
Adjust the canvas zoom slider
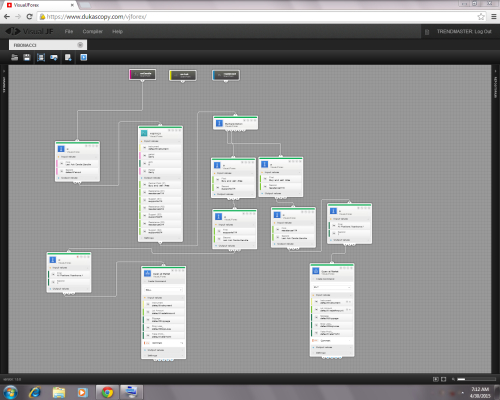(x=476, y=379)
